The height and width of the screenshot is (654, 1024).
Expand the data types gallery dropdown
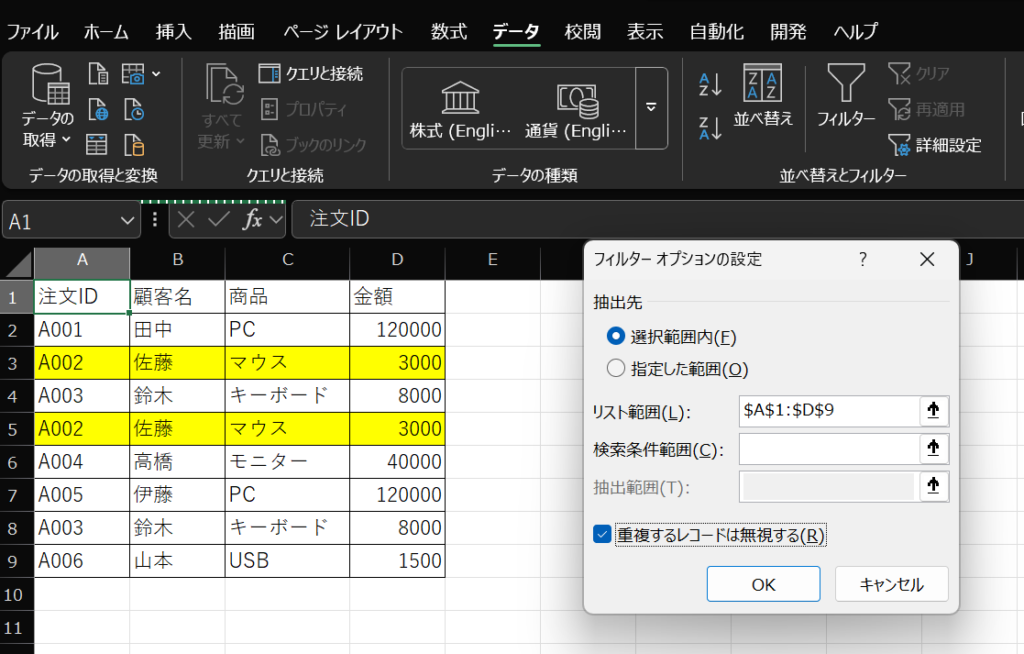pos(651,107)
